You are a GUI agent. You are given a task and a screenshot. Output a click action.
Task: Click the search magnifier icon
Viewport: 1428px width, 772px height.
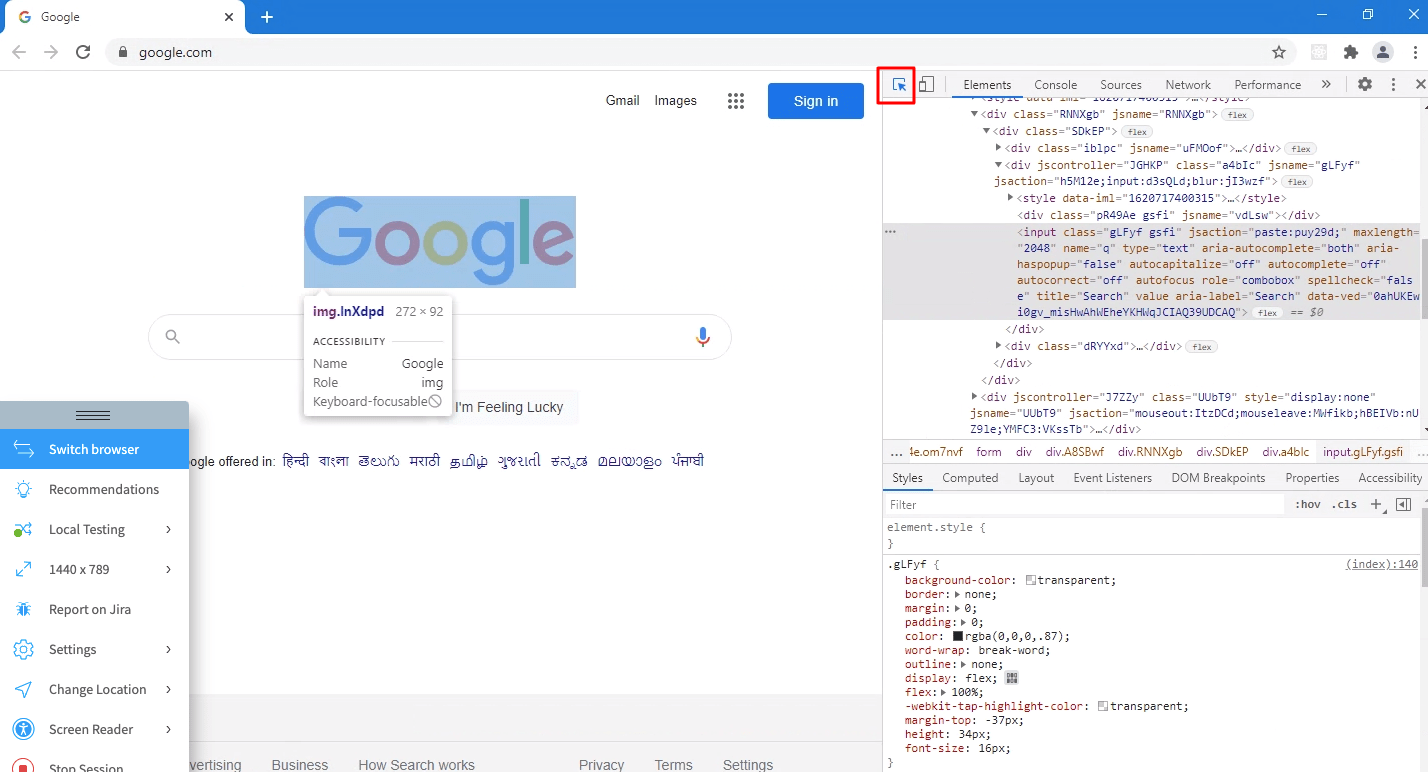[172, 337]
